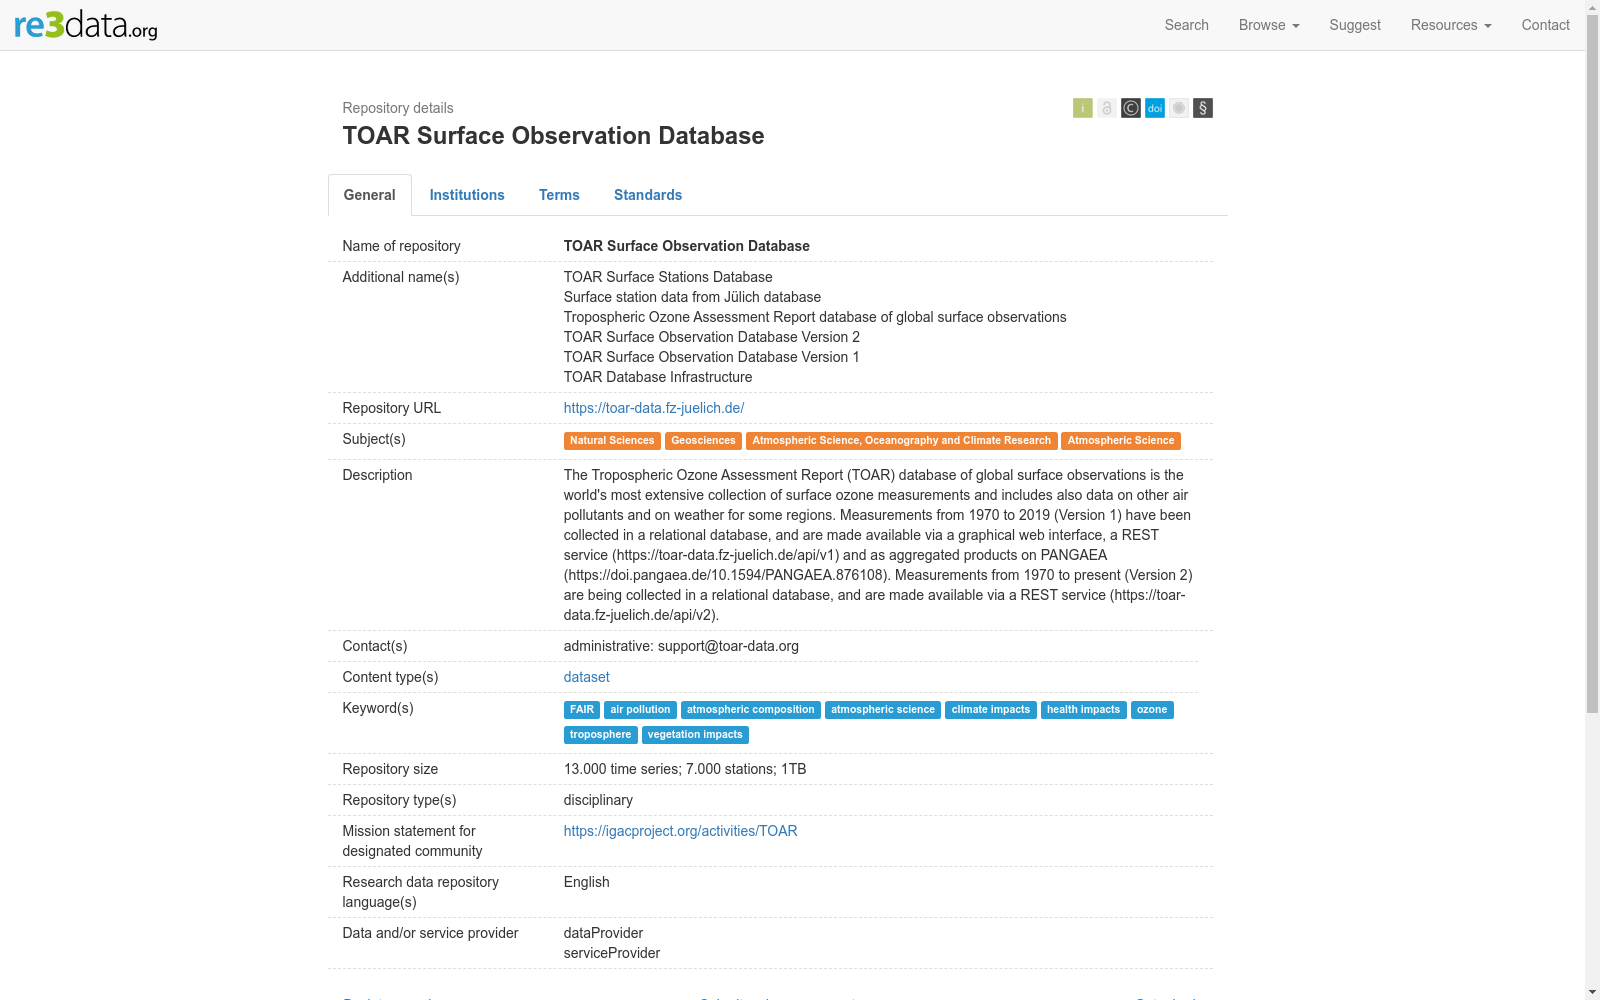Click the blue doi badge icon
Viewport: 1600px width, 1000px height.
[x=1154, y=108]
